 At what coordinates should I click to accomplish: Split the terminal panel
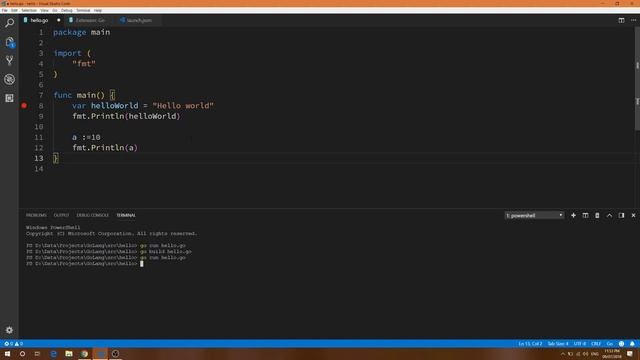point(585,216)
